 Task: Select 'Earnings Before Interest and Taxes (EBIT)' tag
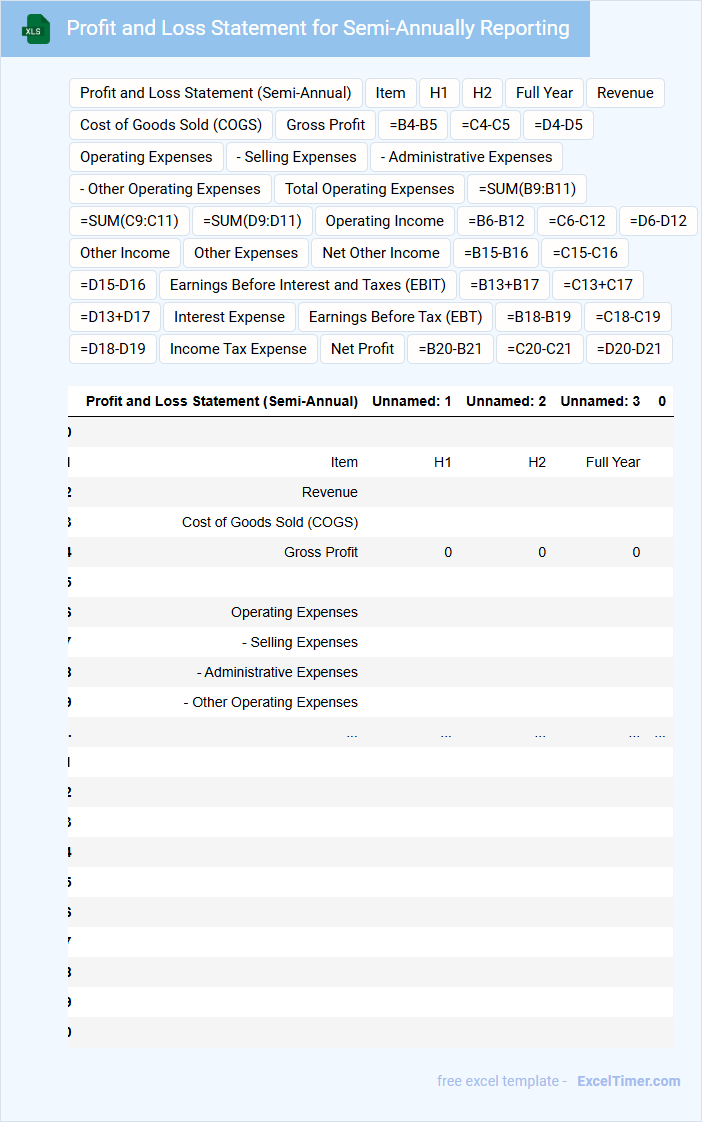(x=308, y=285)
